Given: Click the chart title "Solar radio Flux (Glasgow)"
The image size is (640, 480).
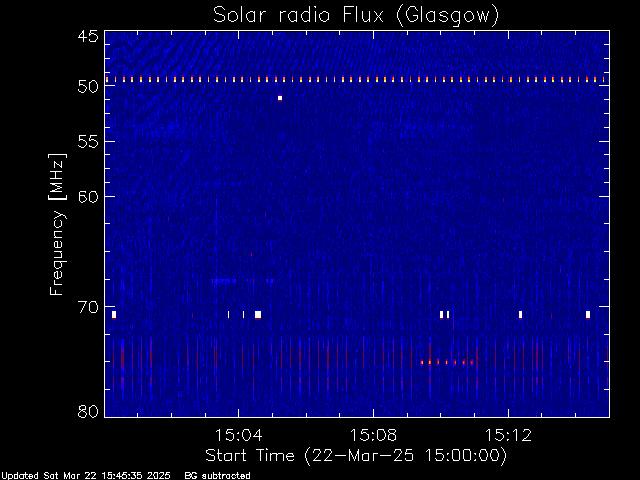Looking at the screenshot, I should pyautogui.click(x=356, y=16).
